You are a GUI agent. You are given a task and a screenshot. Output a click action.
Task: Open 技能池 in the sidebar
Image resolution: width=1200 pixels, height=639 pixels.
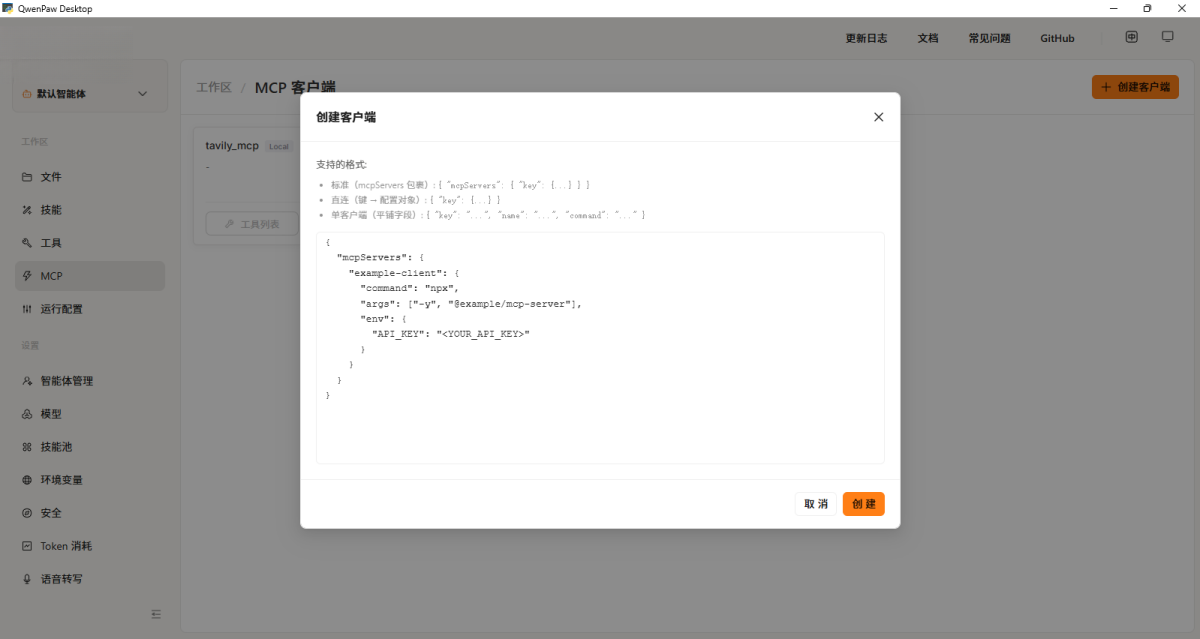[x=90, y=447]
